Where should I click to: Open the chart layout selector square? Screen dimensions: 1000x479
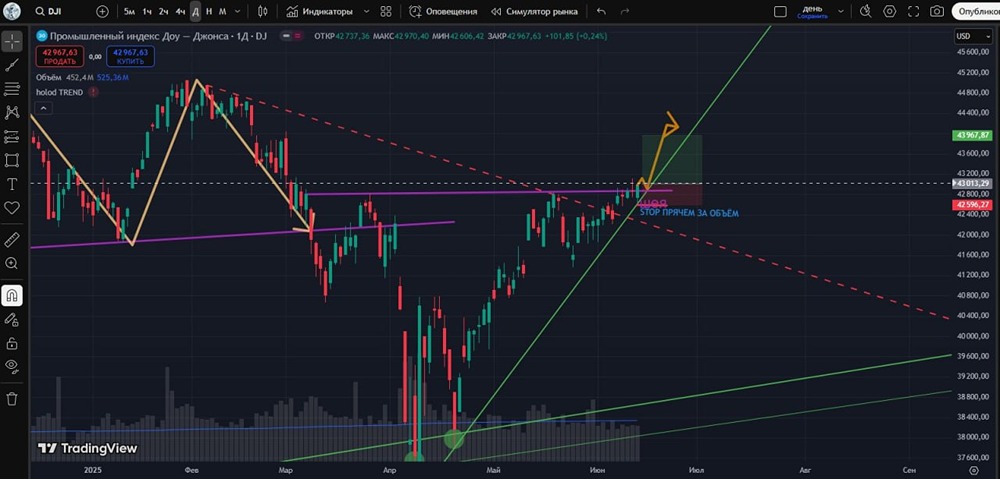tap(780, 11)
